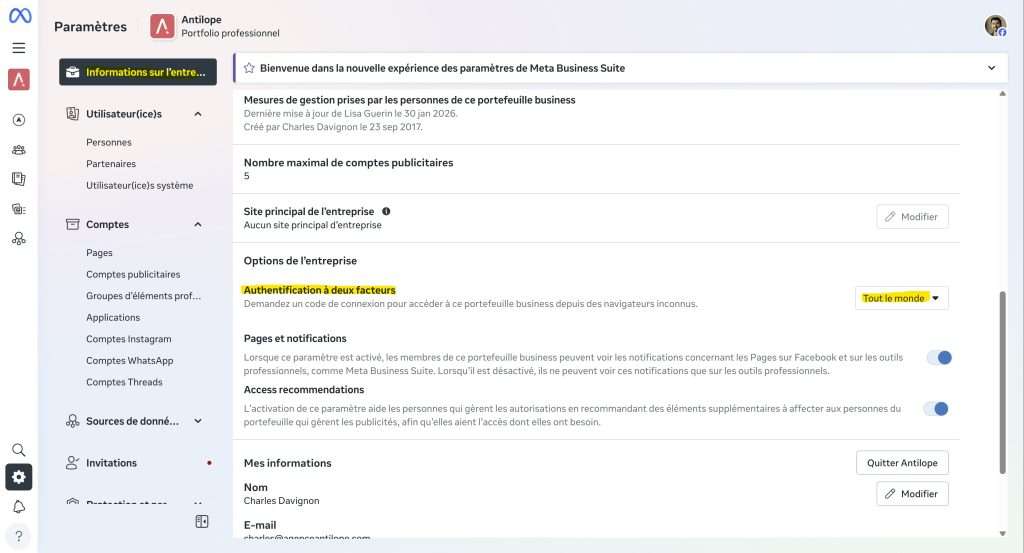This screenshot has width=1024, height=553.
Task: Click the star icon in welcome banner
Action: click(x=249, y=68)
